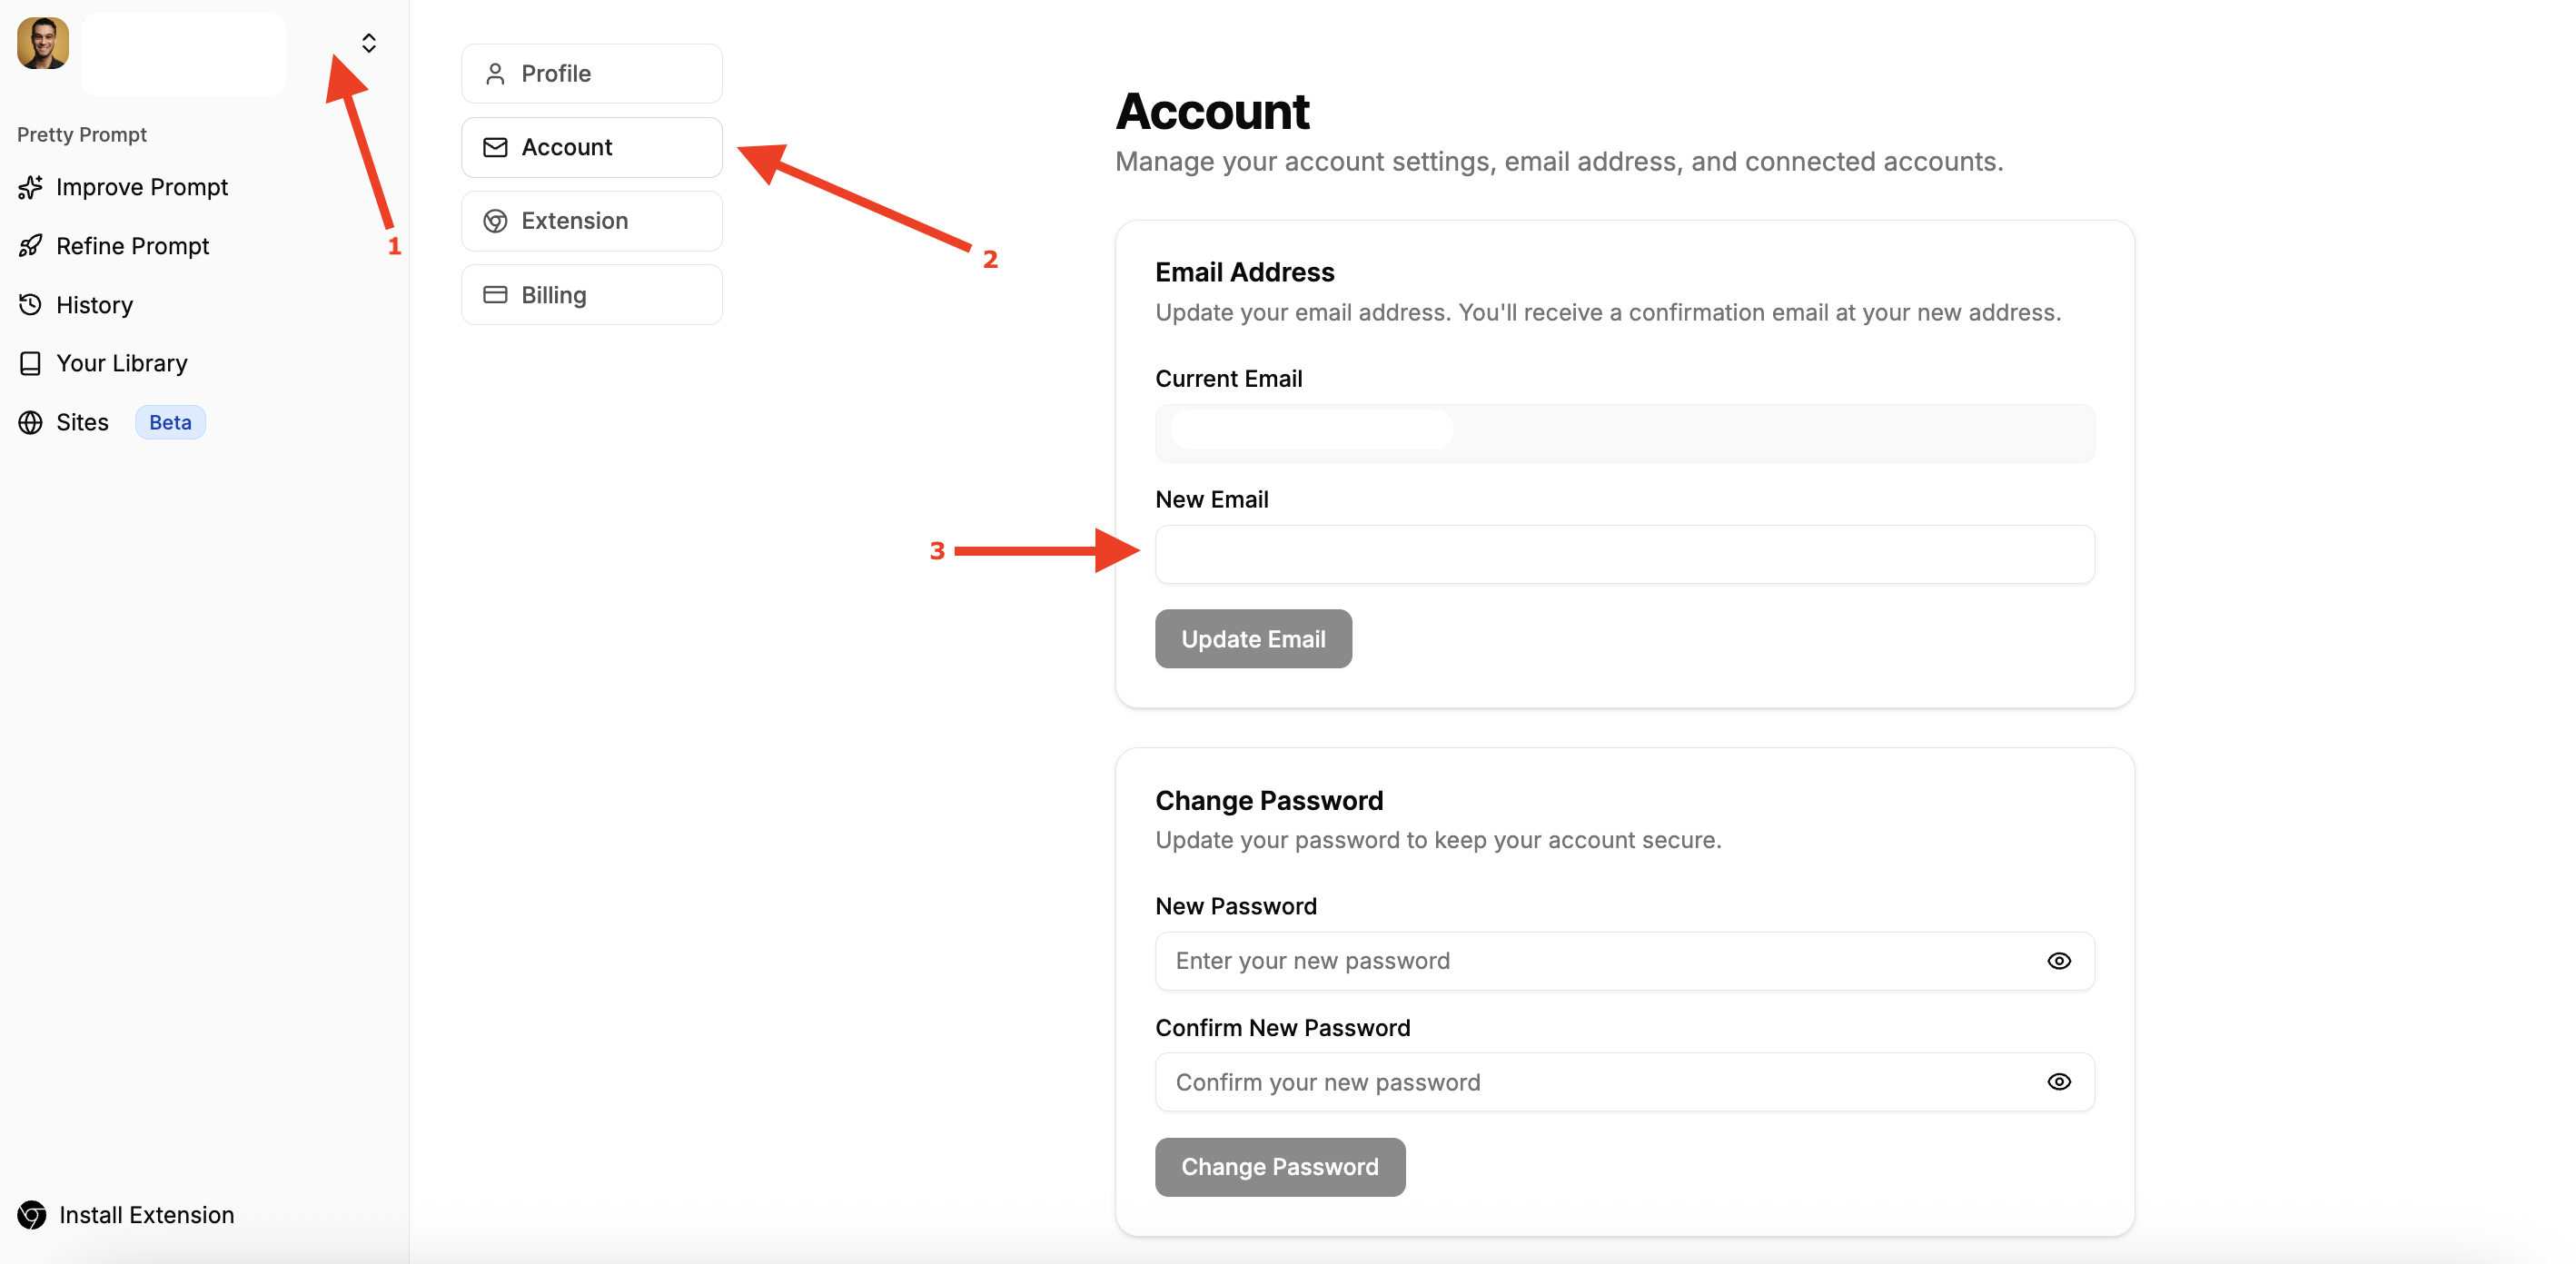
Task: Click the Extension tab's Chrome icon
Action: (x=495, y=221)
